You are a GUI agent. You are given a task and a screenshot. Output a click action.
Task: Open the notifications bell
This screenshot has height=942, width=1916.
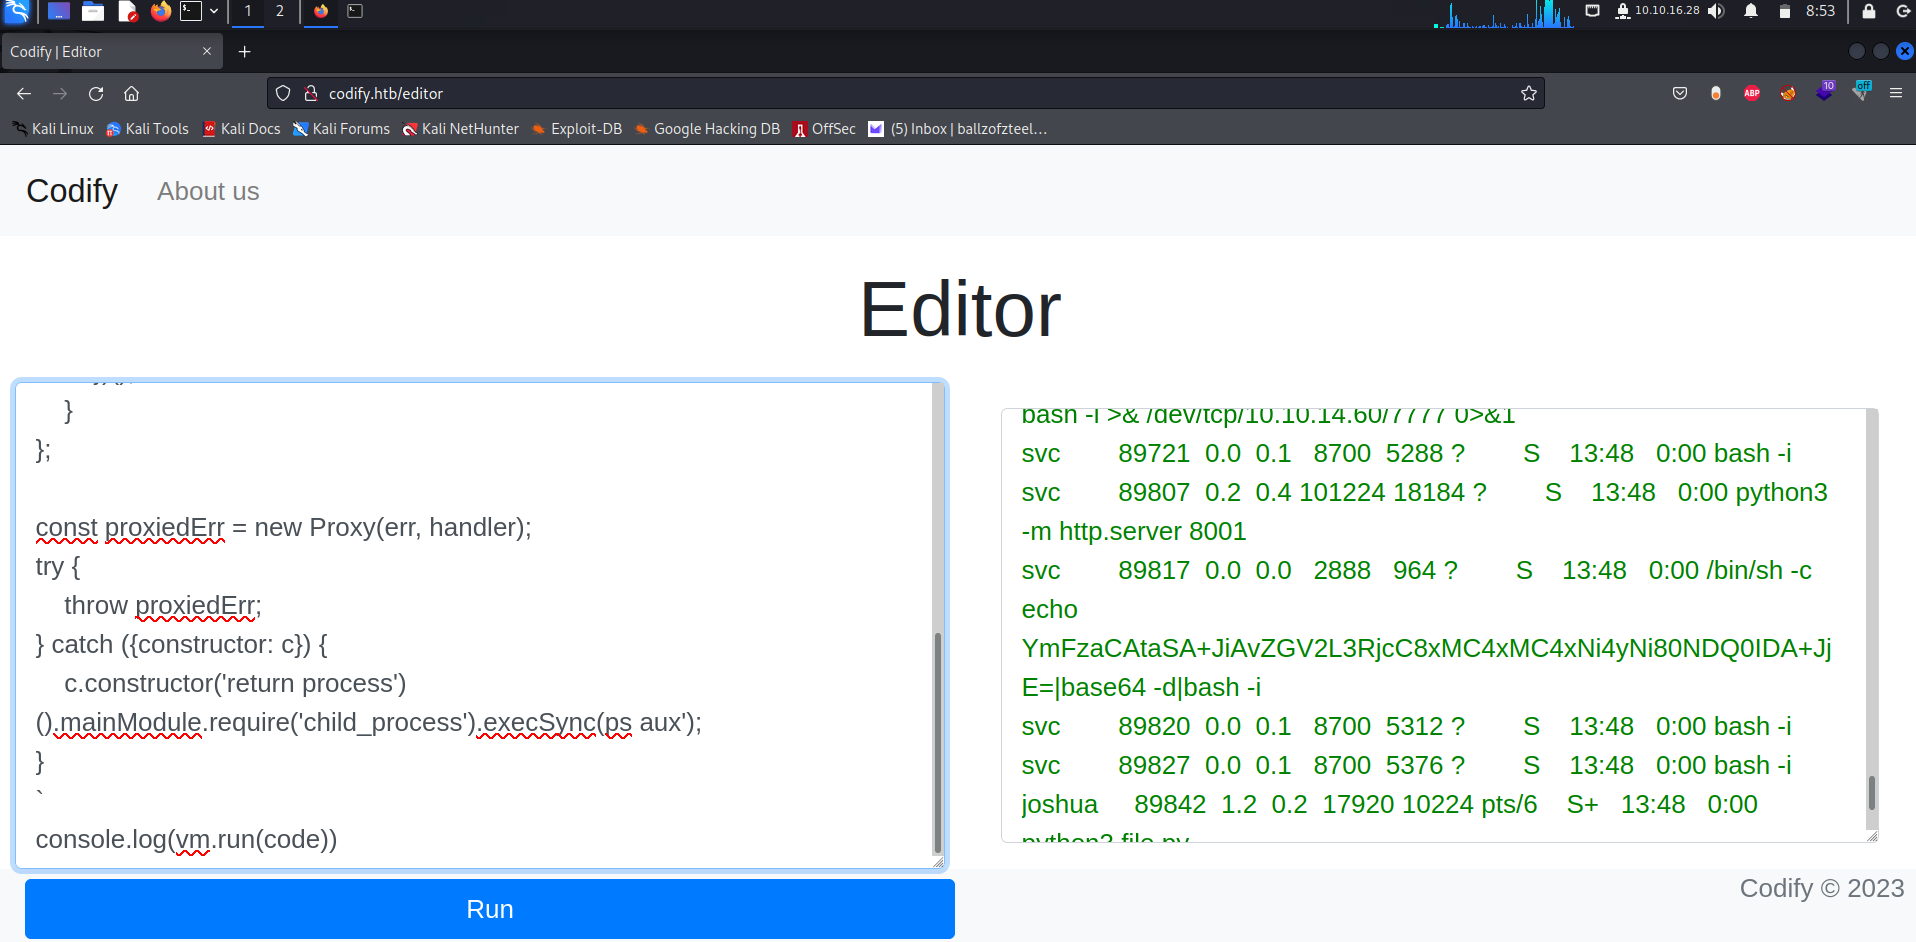1751,11
